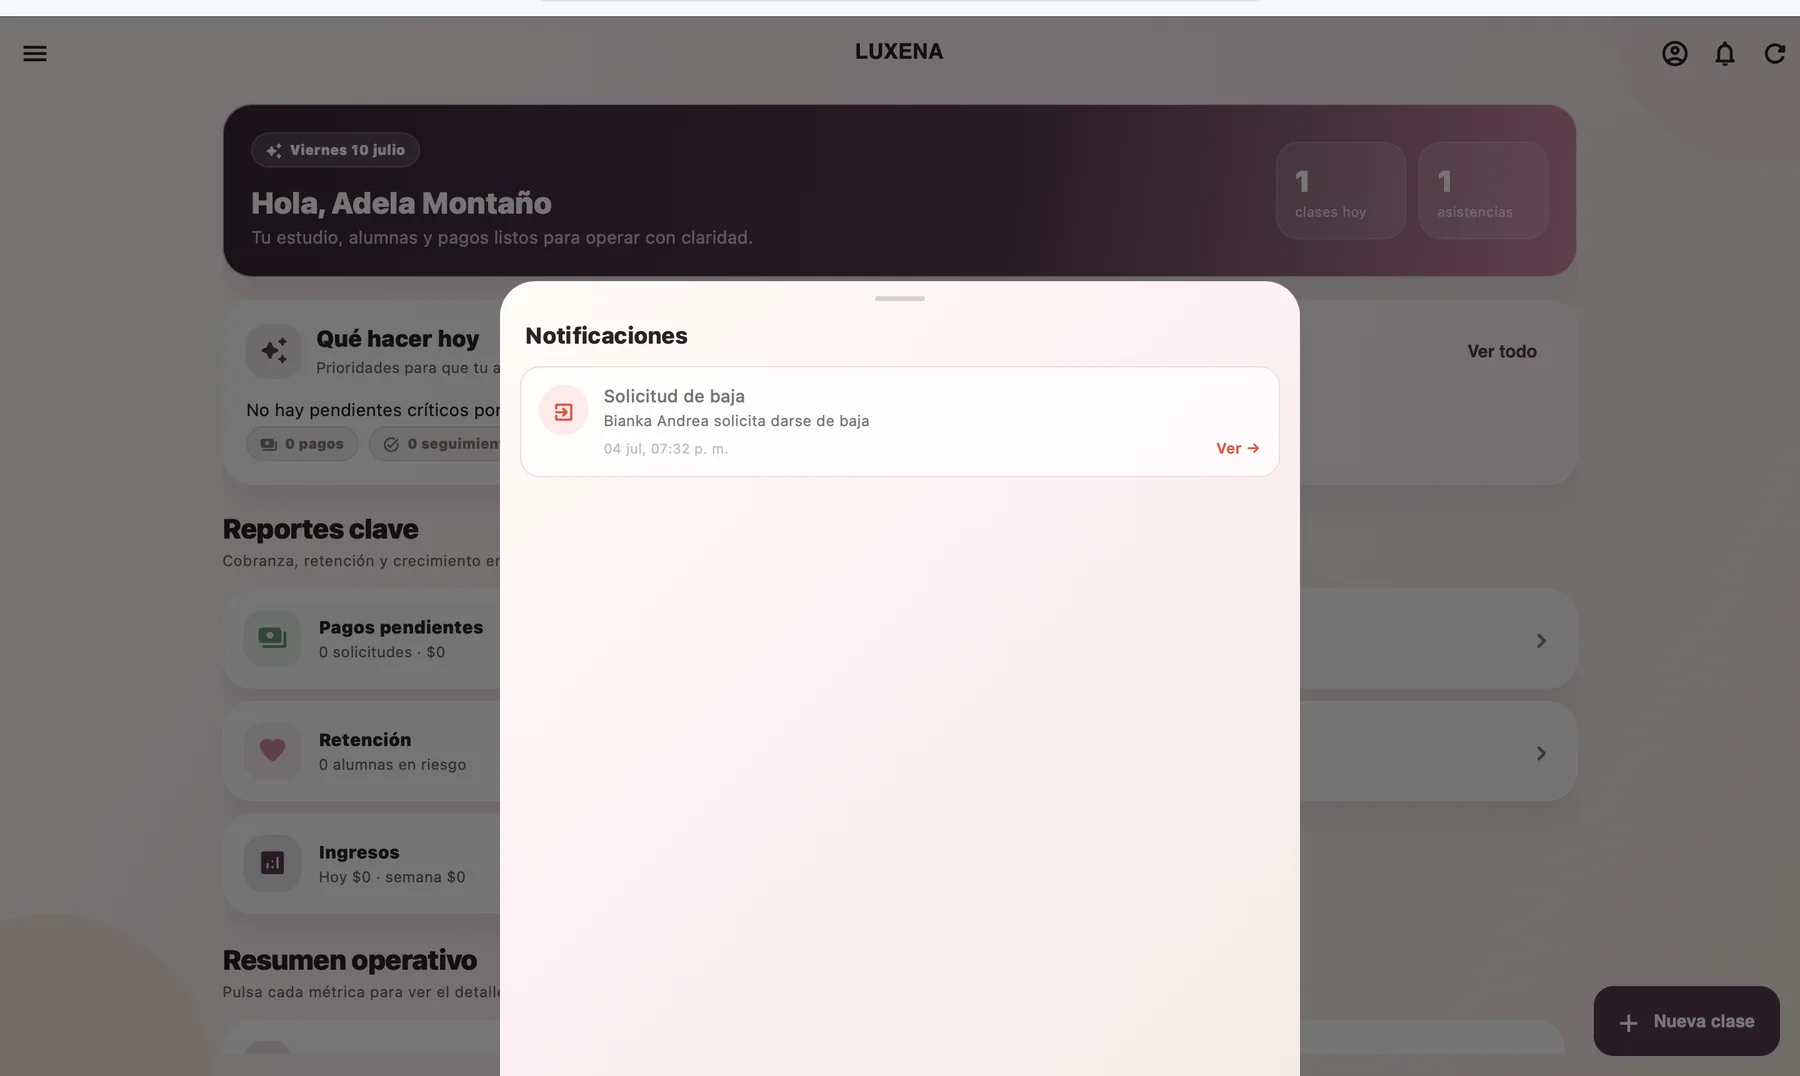
Task: Click the LUXENA title
Action: [x=899, y=51]
